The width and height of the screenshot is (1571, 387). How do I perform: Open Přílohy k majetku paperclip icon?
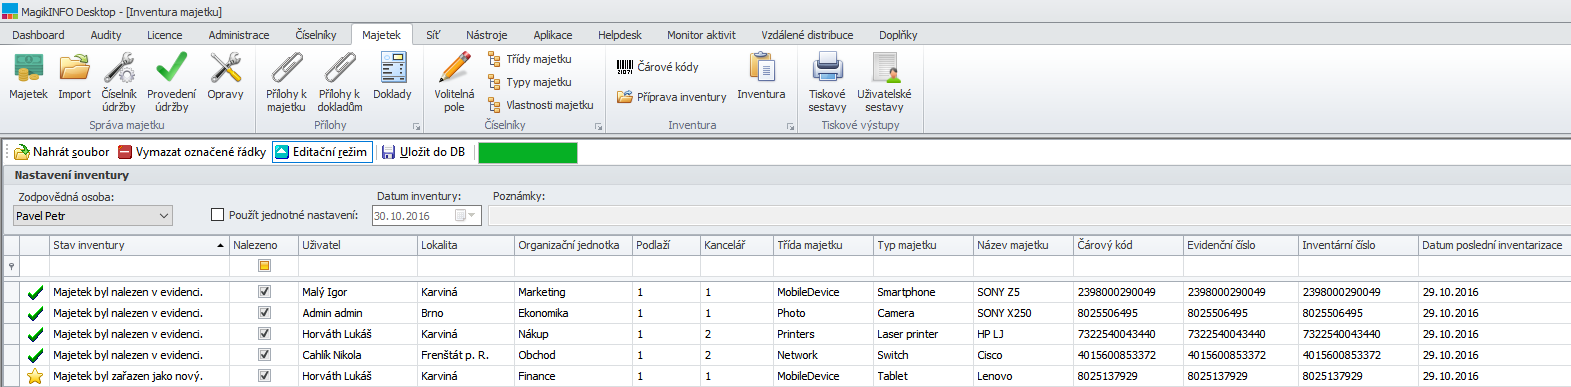pos(287,68)
